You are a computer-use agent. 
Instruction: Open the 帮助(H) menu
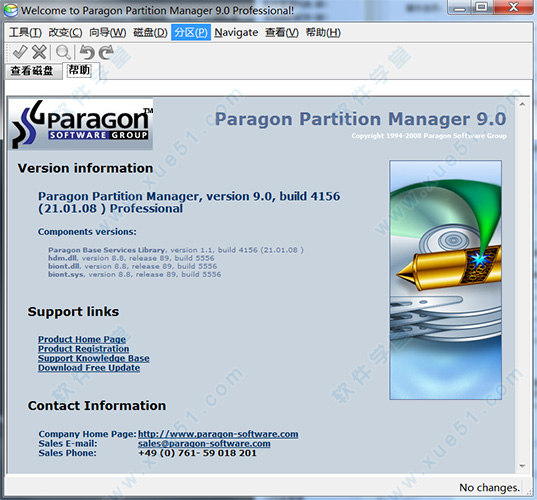coord(323,33)
